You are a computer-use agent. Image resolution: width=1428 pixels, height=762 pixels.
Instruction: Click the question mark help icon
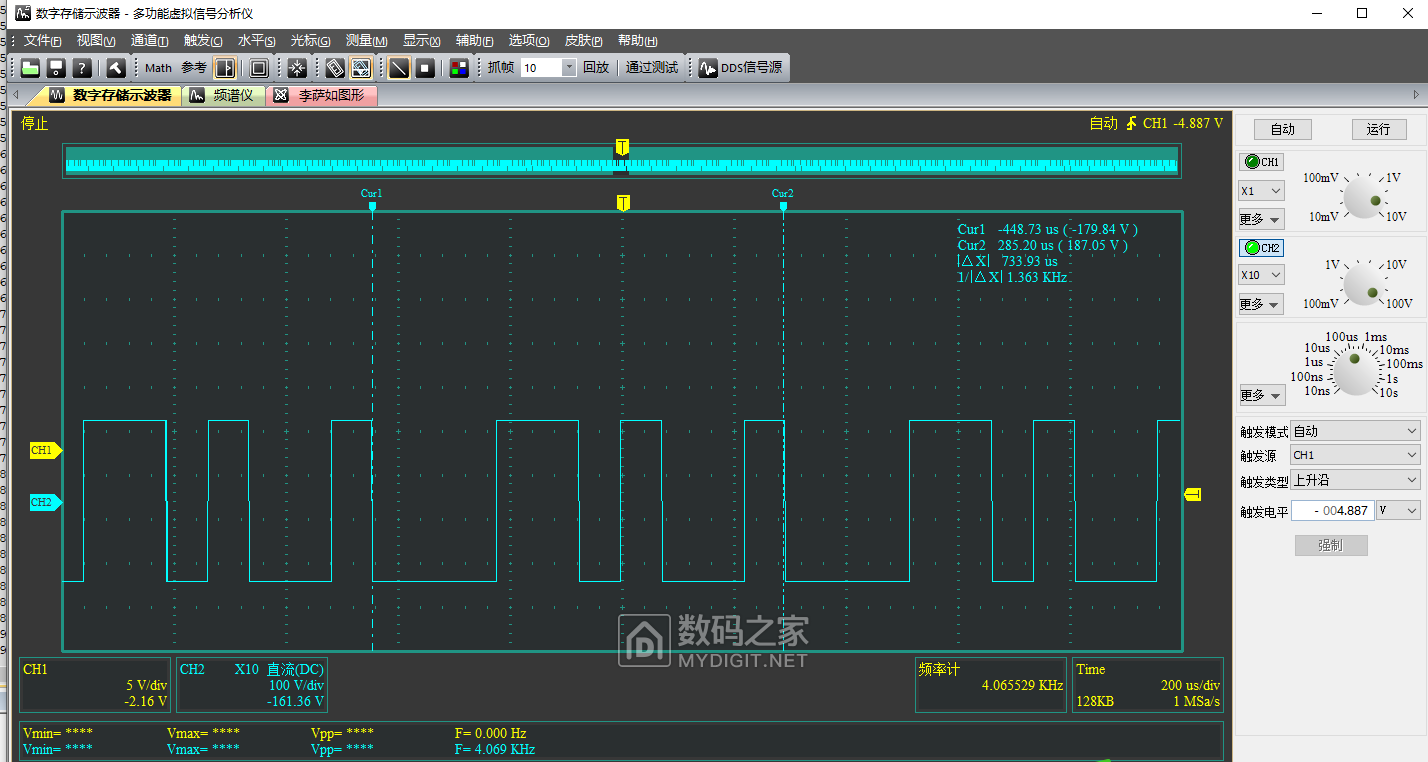click(83, 68)
